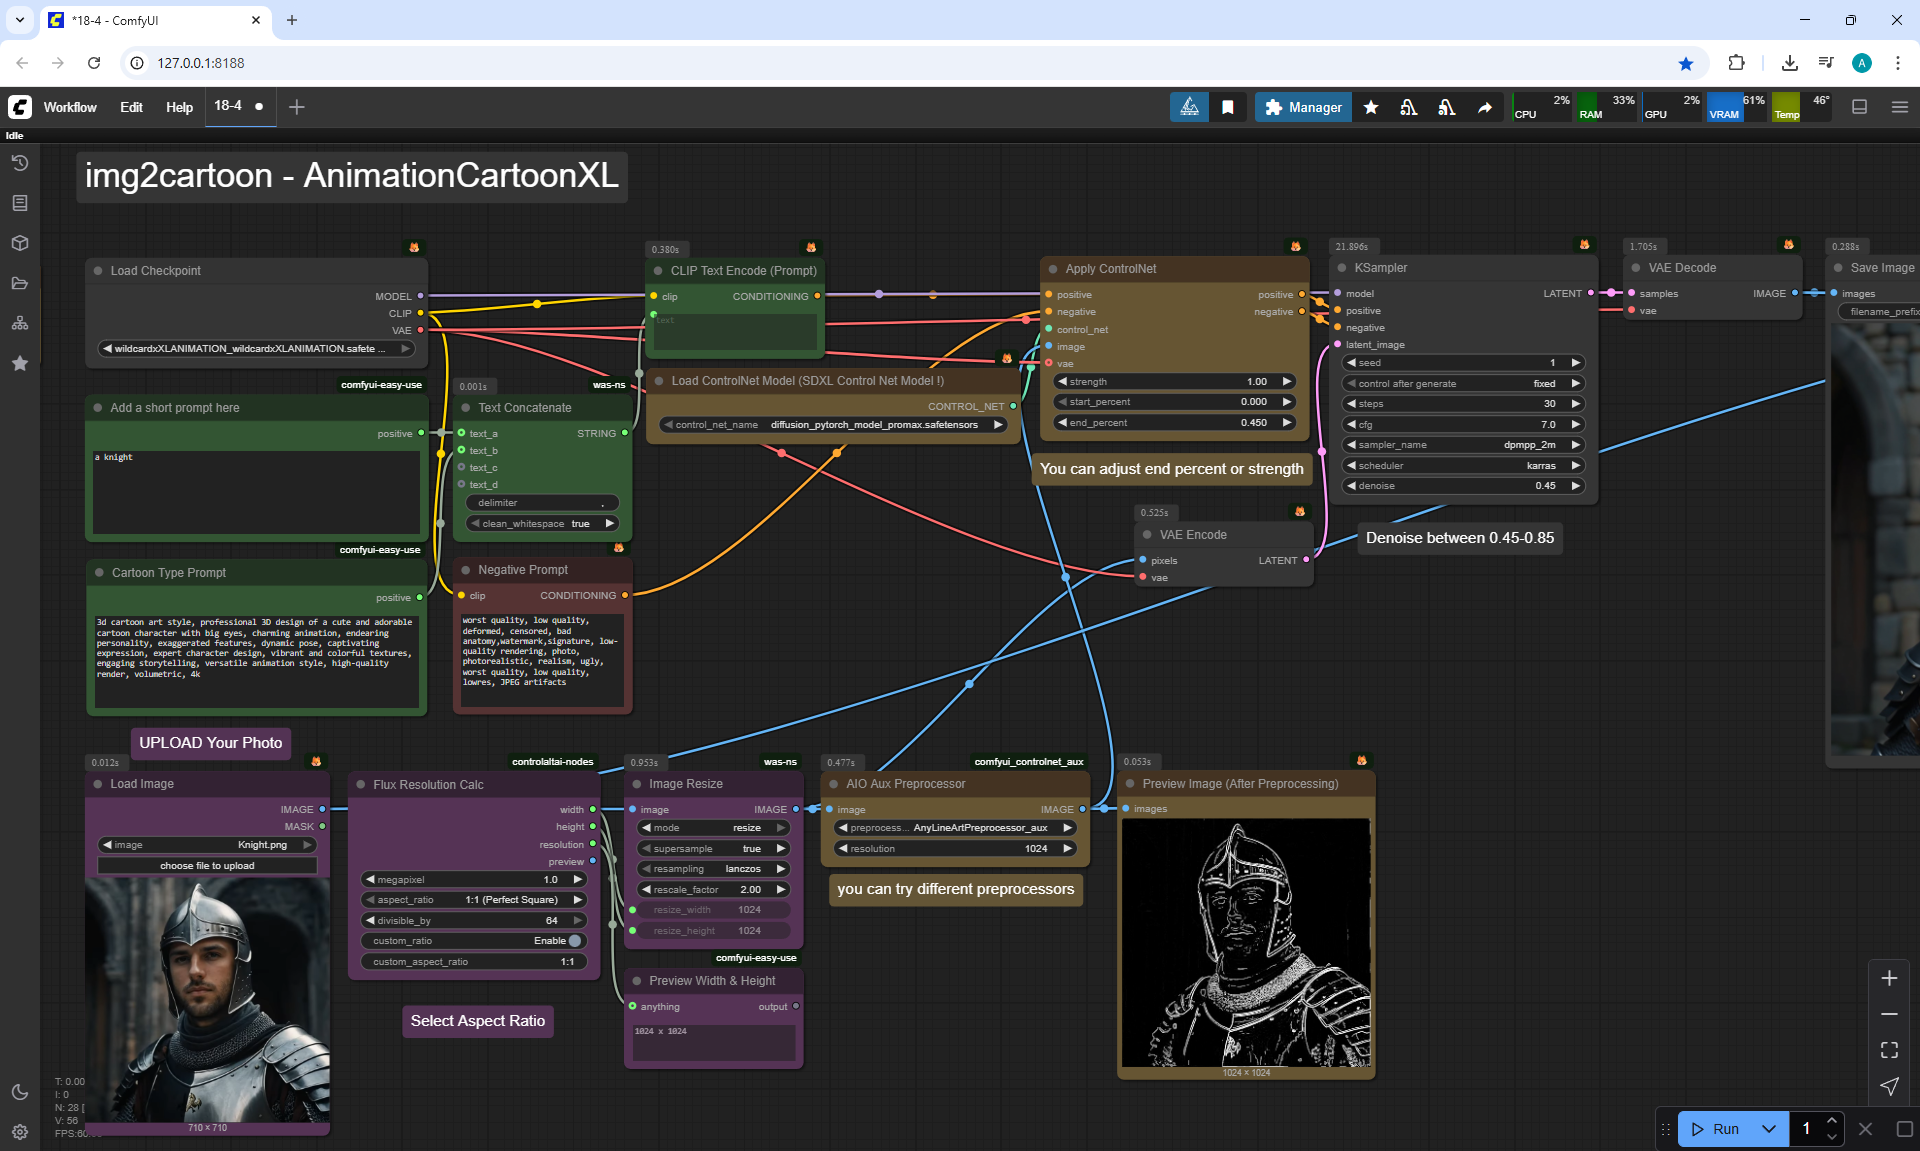Click the knight photo thumbnail in Load Image
This screenshot has width=1920, height=1151.
pos(208,1000)
